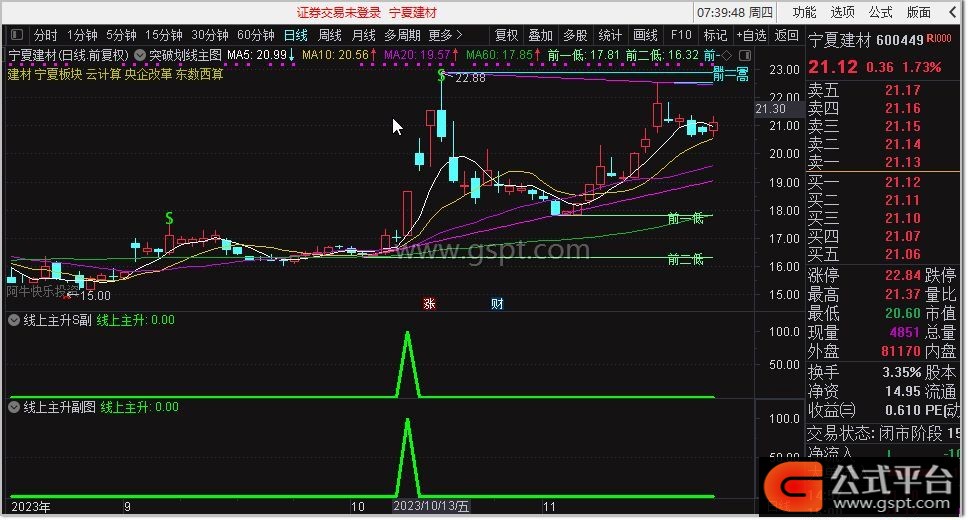Open the 公式 menu
Image resolution: width=969 pixels, height=520 pixels.
click(x=880, y=12)
